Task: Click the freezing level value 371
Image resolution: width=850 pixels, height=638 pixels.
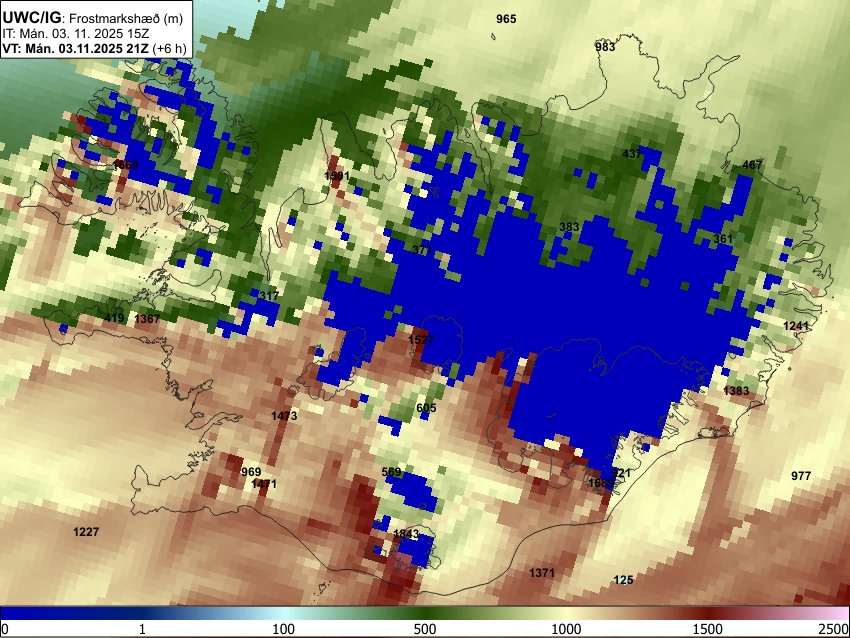Action: (422, 250)
